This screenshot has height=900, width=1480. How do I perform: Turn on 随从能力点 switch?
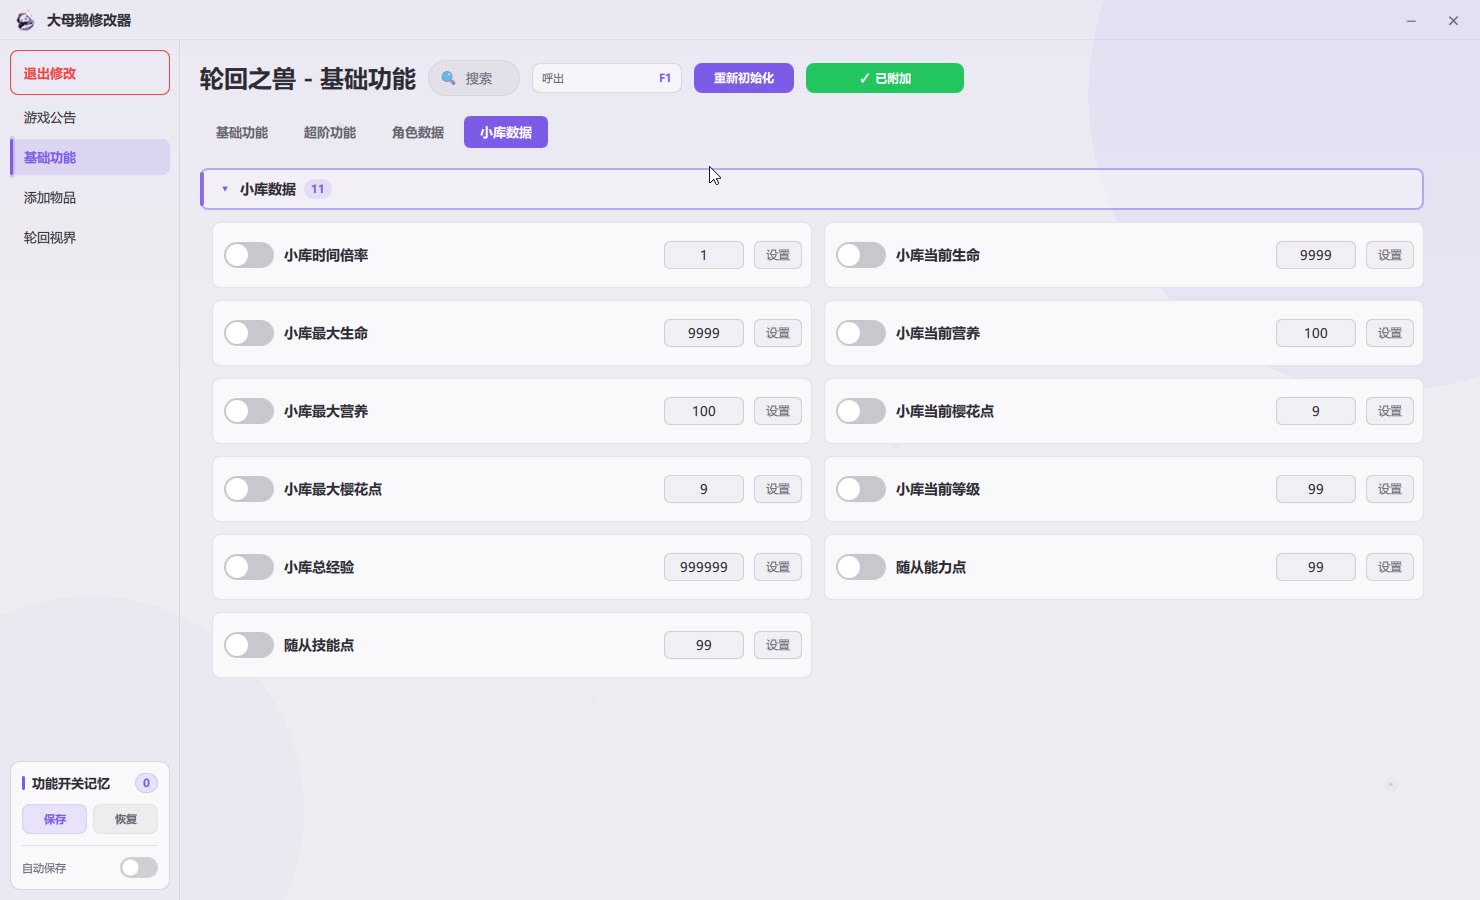click(x=861, y=567)
